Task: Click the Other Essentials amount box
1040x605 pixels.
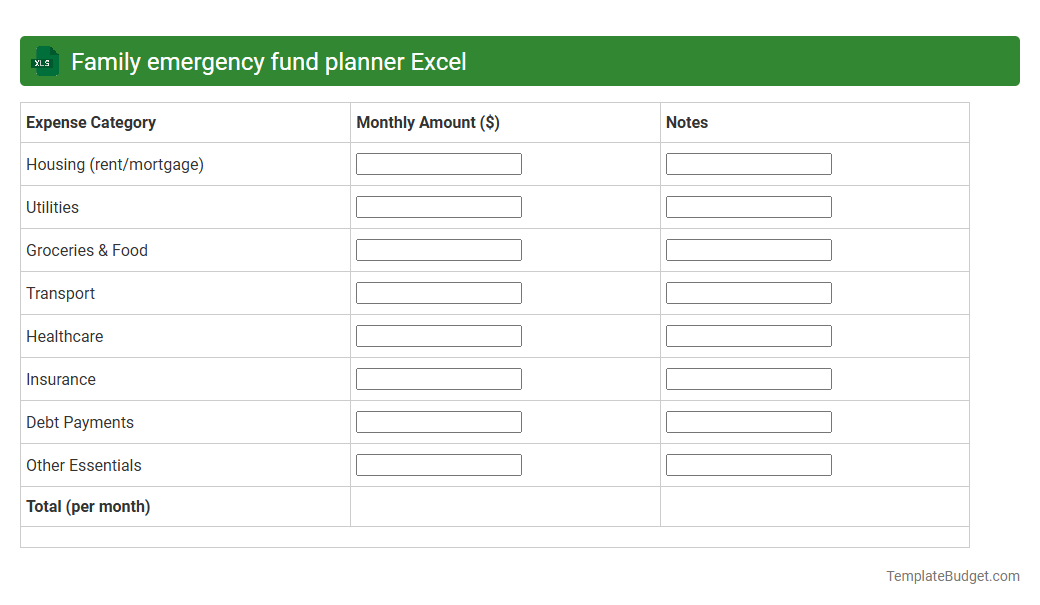Action: point(438,464)
